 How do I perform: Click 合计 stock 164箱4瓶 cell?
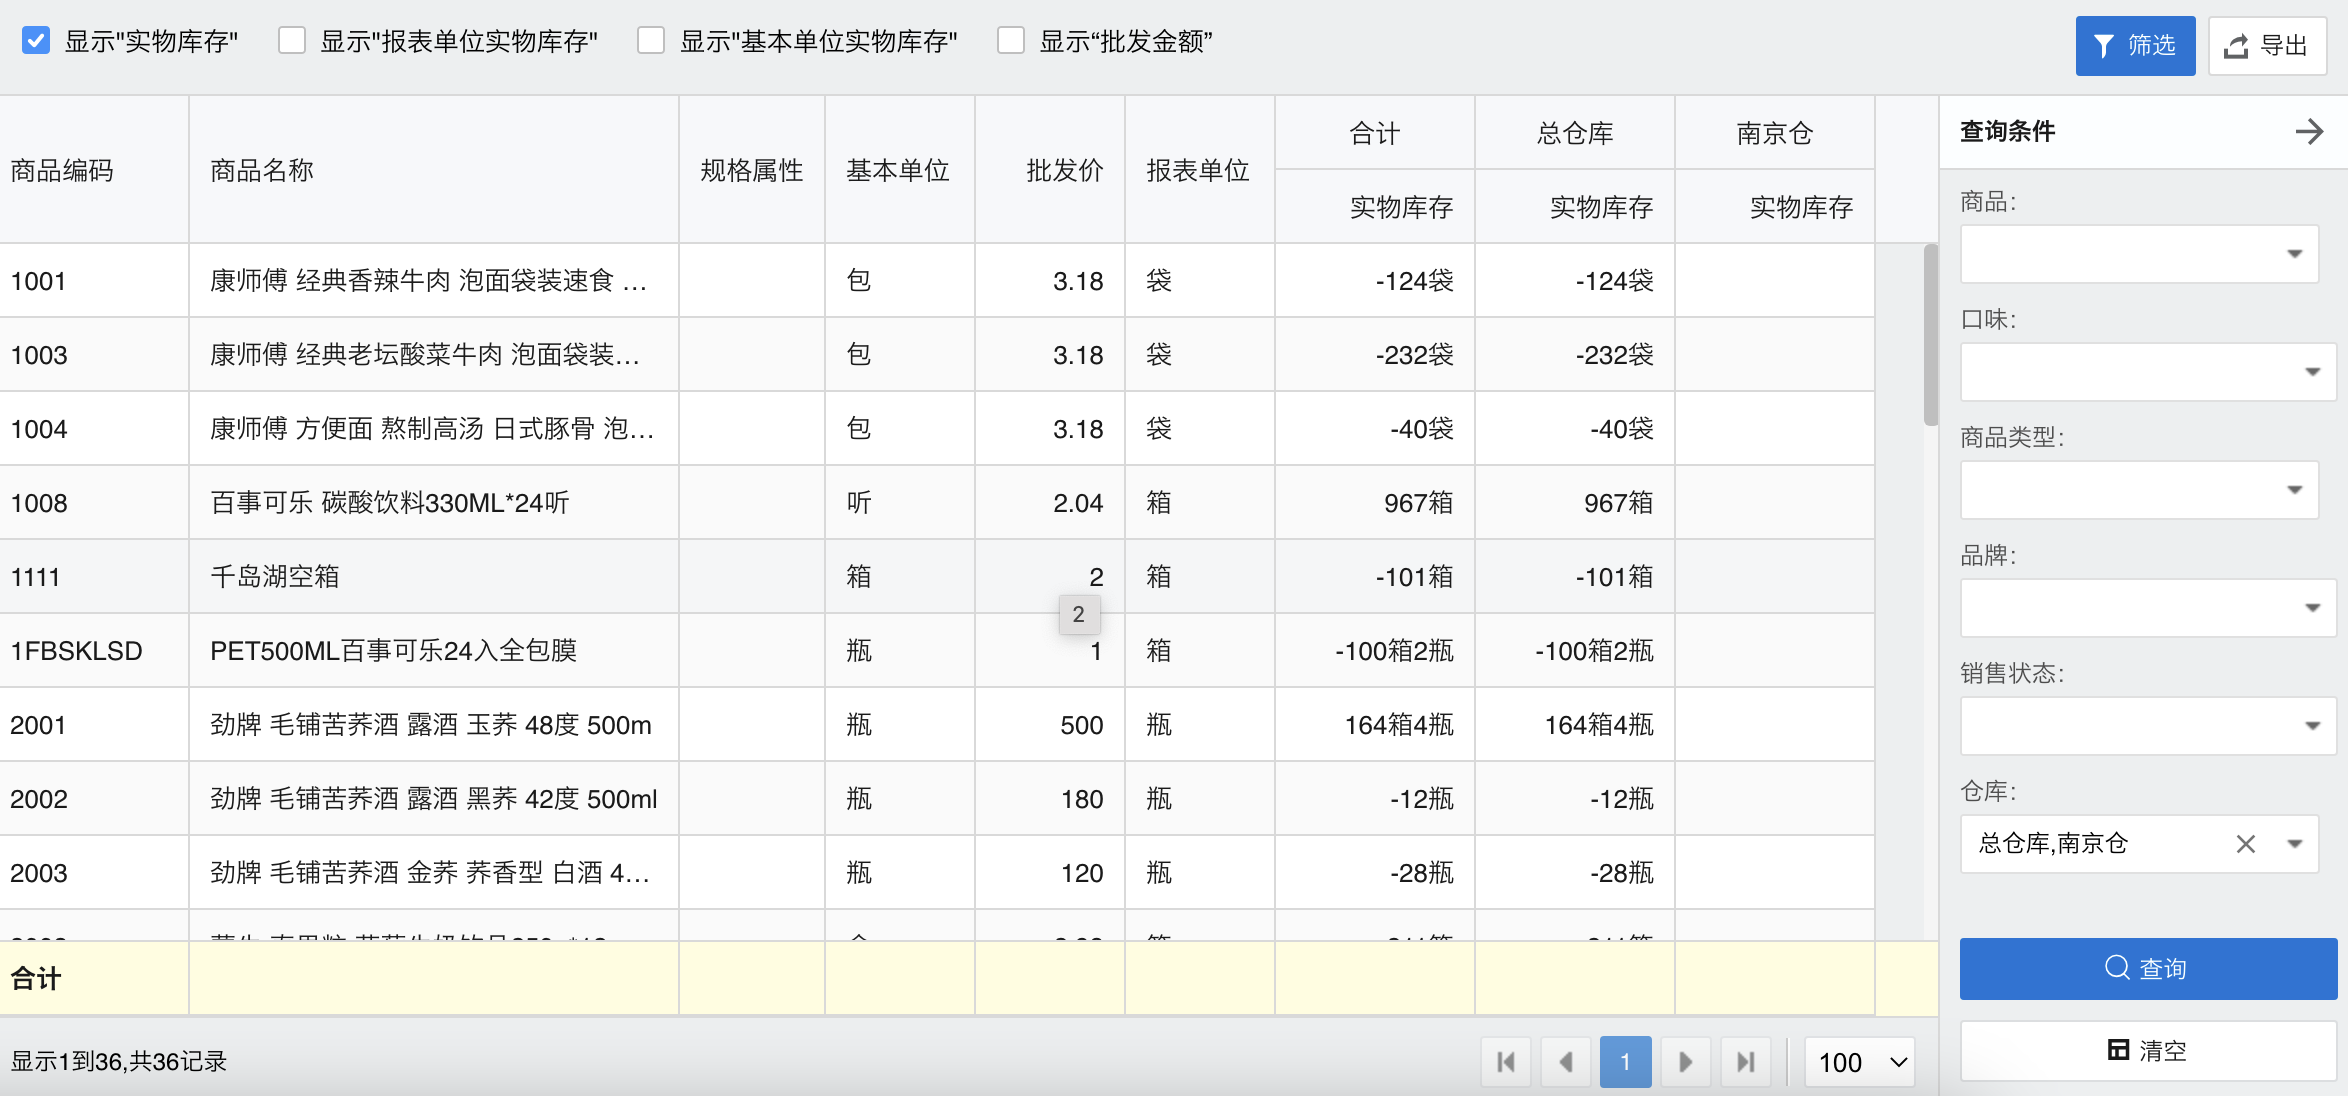1375,725
